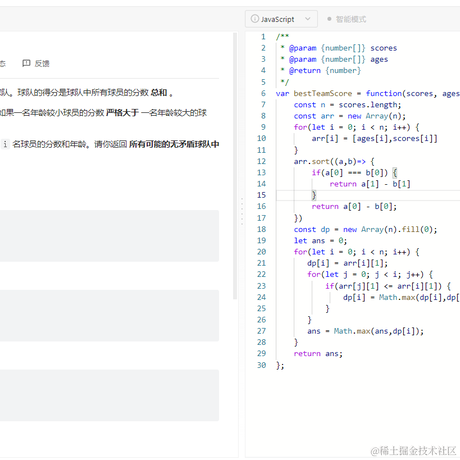Click the line 'dp[i] = arr[i][1];'
This screenshot has width=460, height=460.
[x=347, y=263]
